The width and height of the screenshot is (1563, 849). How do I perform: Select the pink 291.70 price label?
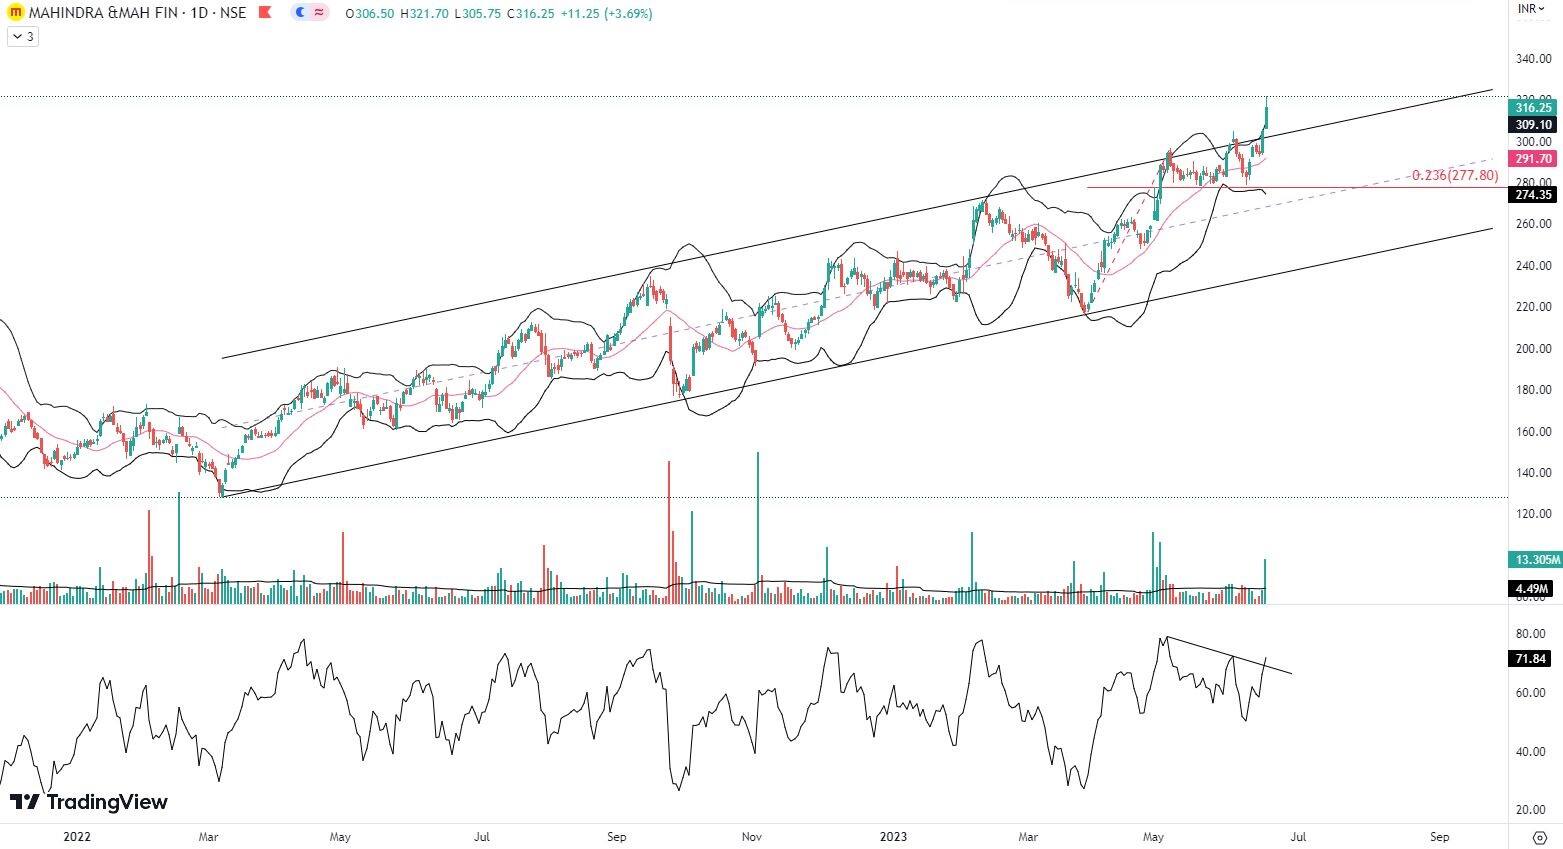[x=1533, y=159]
